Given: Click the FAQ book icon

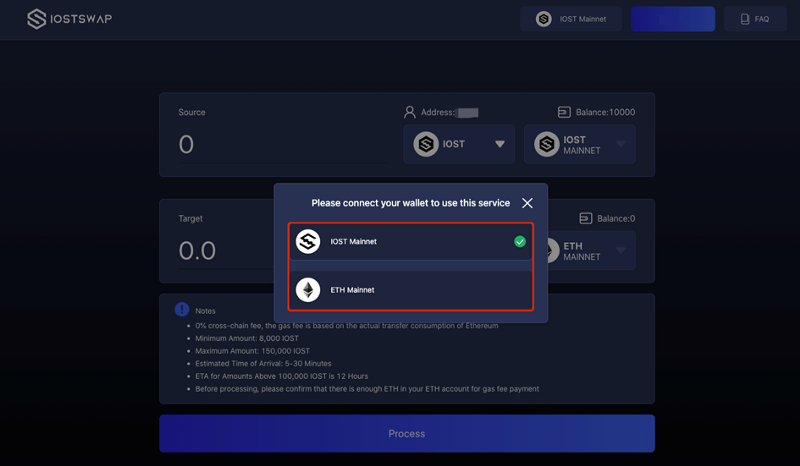Looking at the screenshot, I should [x=745, y=19].
